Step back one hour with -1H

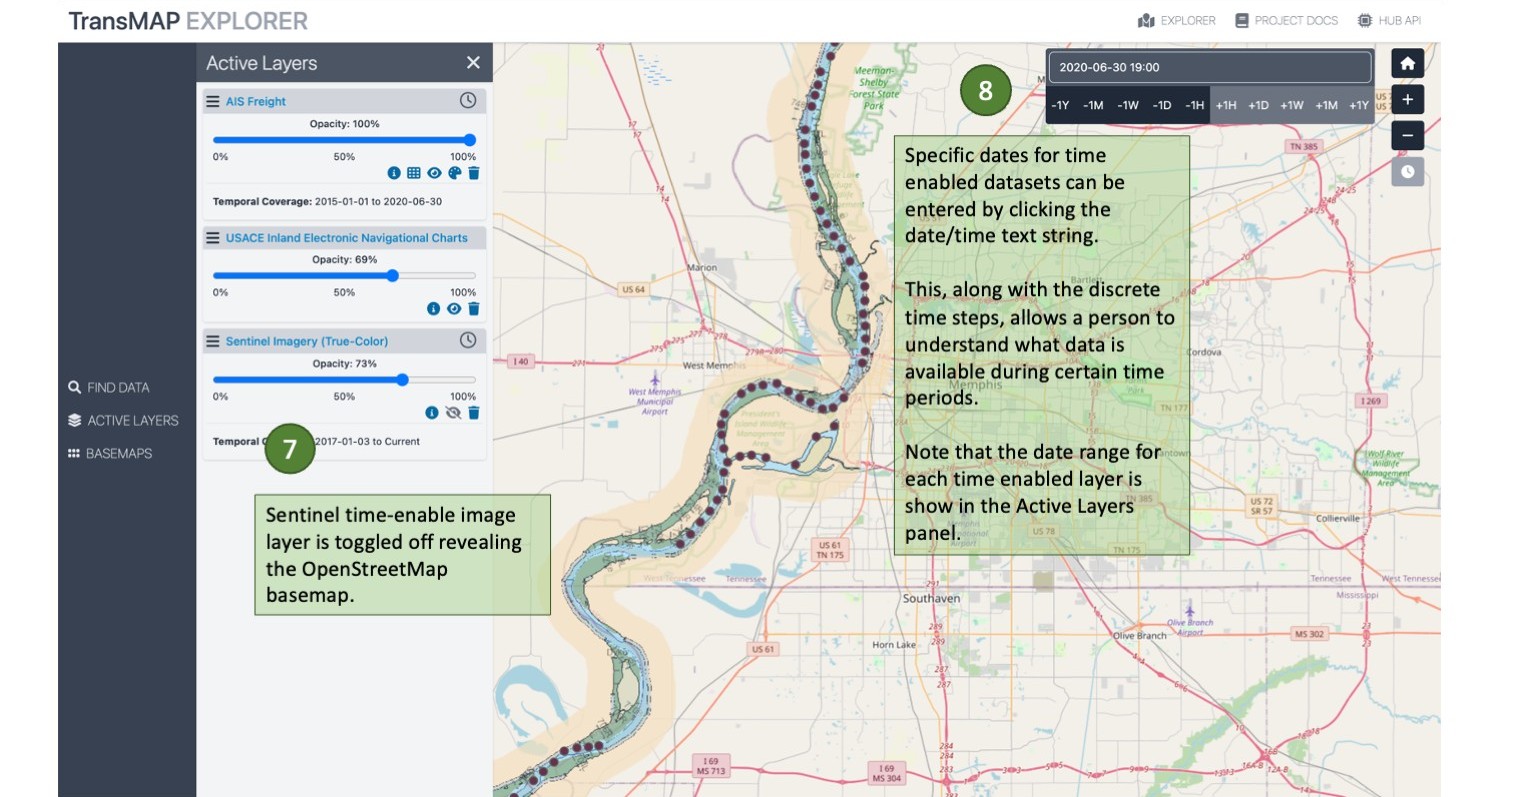(x=1195, y=105)
